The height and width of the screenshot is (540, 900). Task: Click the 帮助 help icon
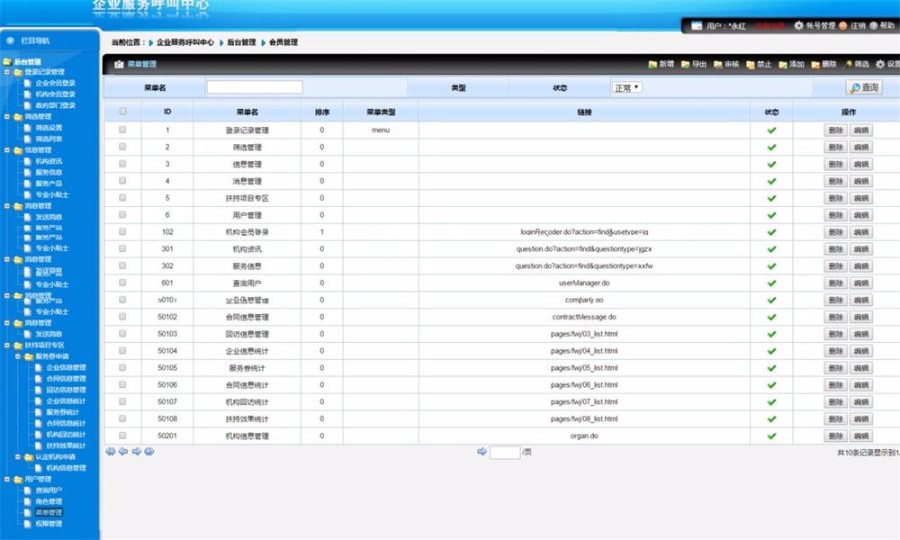point(874,25)
